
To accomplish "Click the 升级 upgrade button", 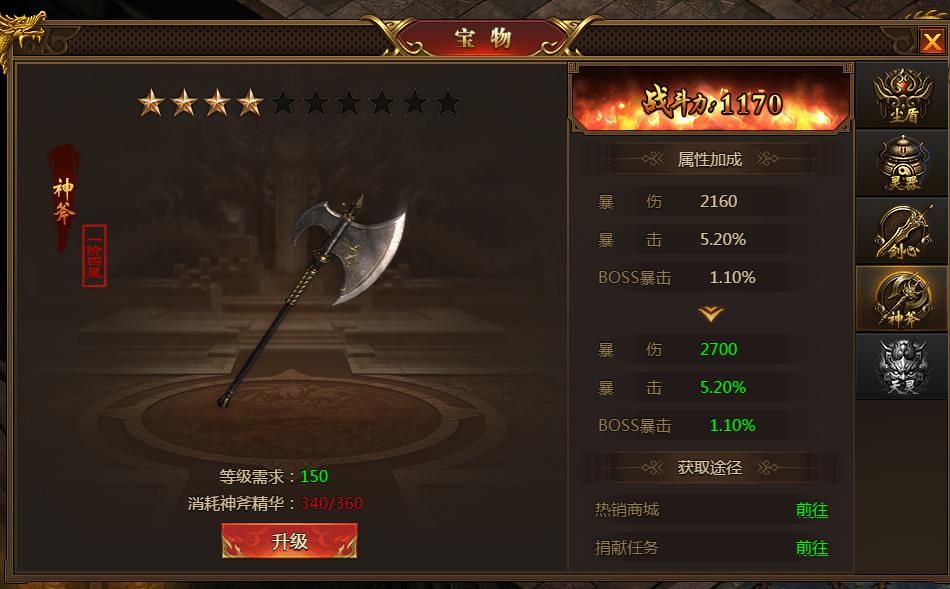I will click(x=289, y=541).
